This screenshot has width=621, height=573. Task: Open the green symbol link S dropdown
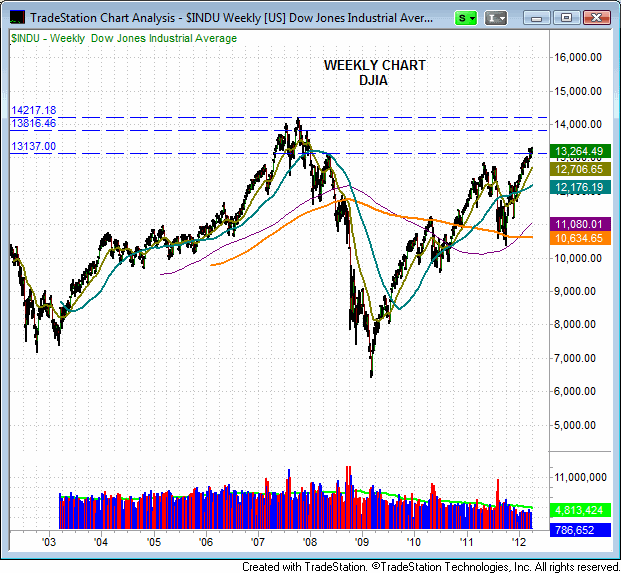466,17
